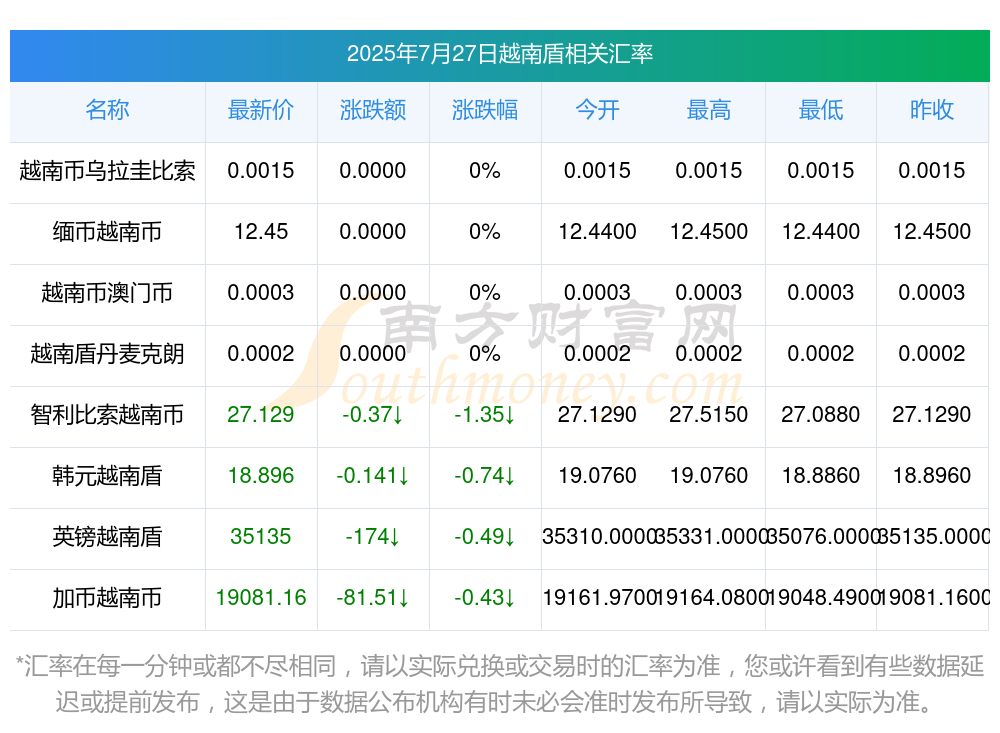Click the 最低 column header
The image size is (1000, 733).
pyautogui.click(x=821, y=110)
